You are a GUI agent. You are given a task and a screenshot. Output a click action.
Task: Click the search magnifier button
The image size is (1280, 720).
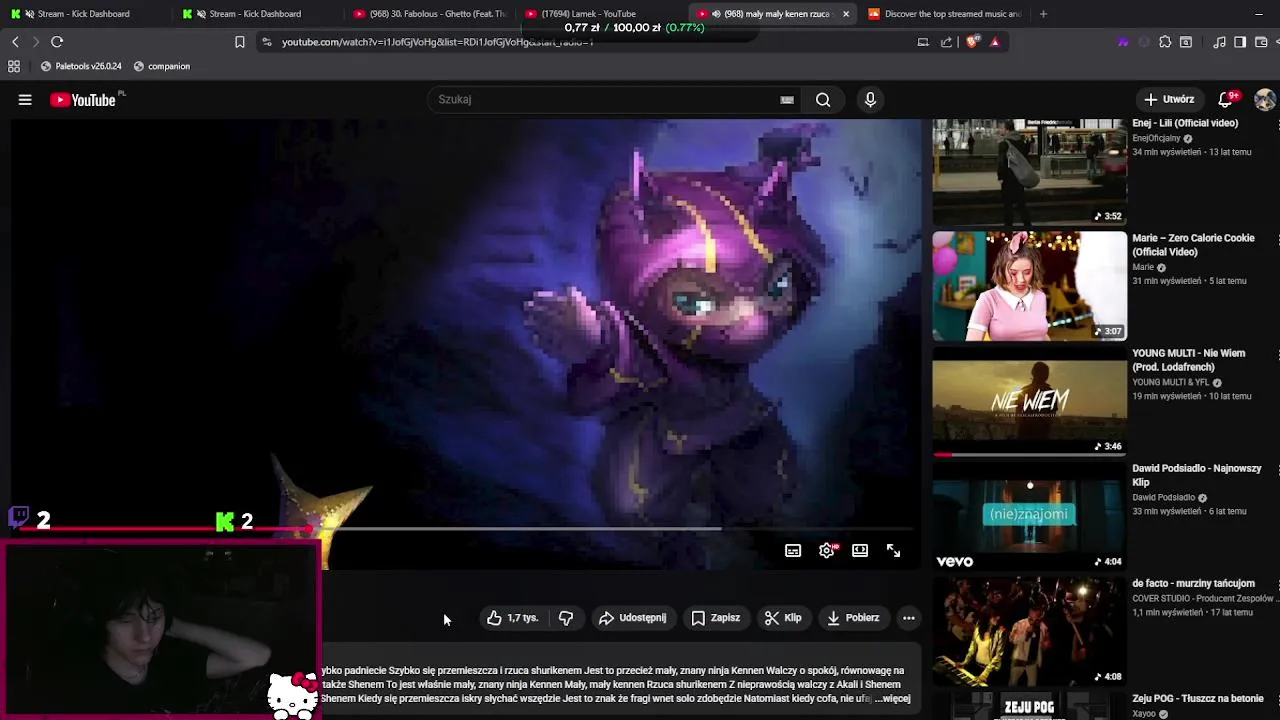(x=823, y=99)
